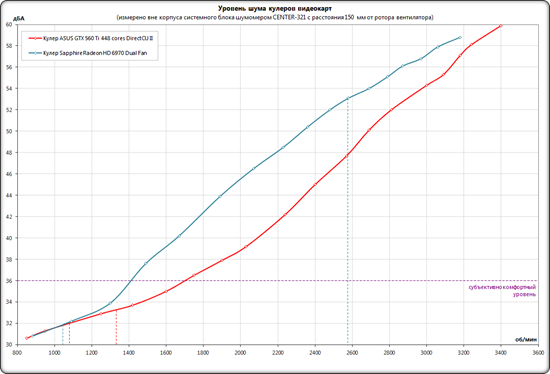This screenshot has height=374, width=550.
Task: Click the "1600" horizontal axis label
Action: click(166, 352)
